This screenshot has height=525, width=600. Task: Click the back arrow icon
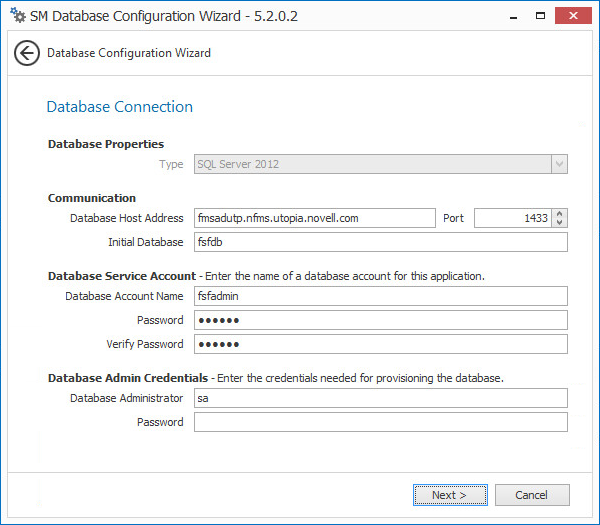pyautogui.click(x=27, y=53)
